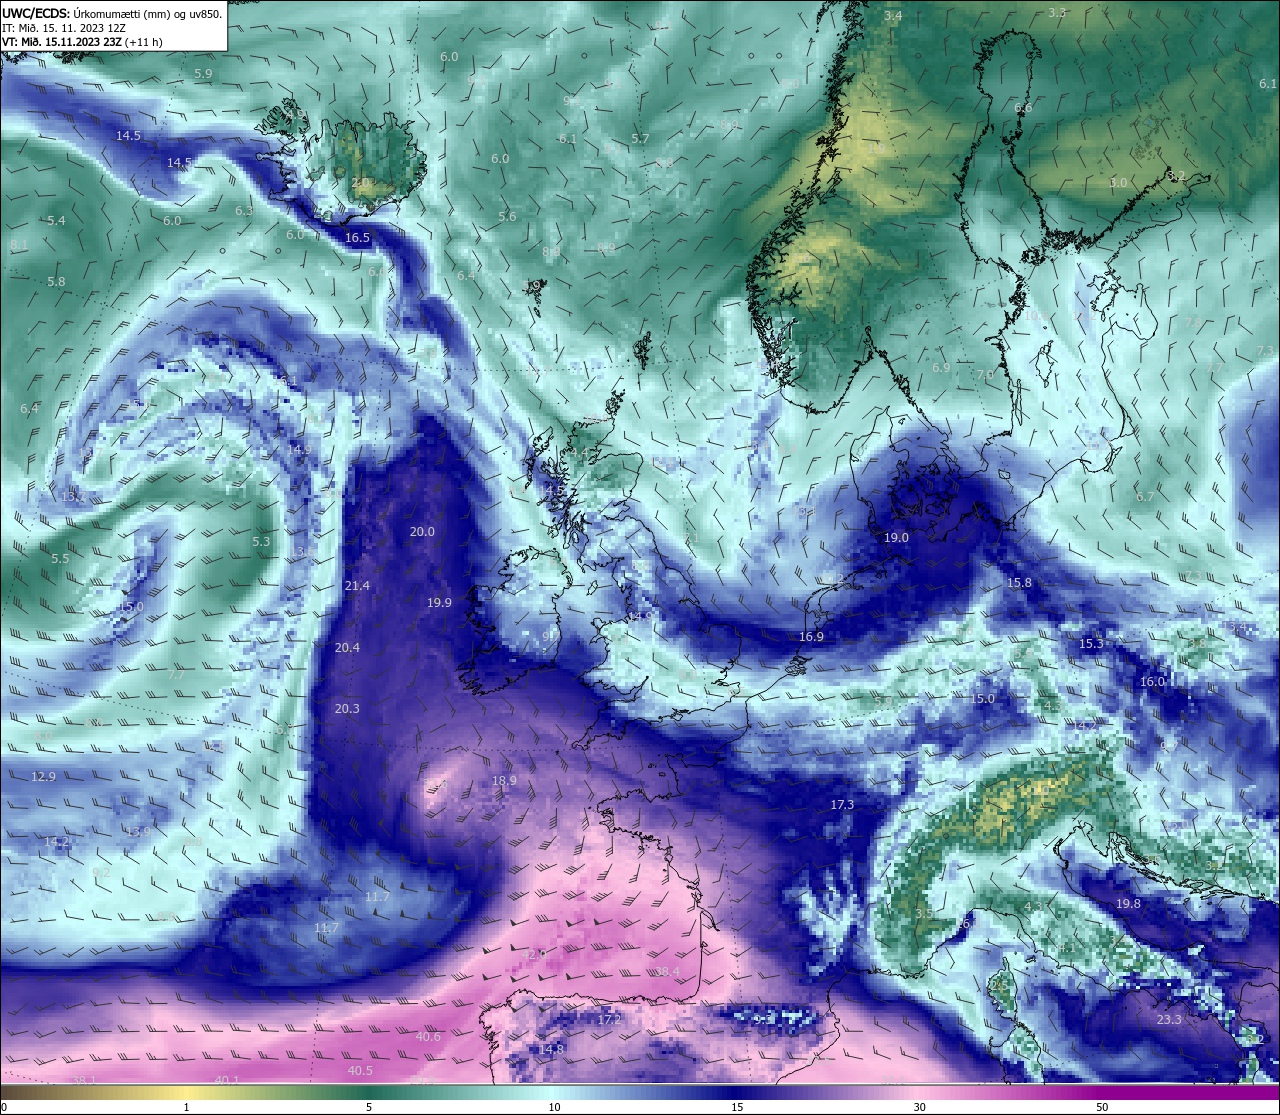Click the map value 12.9

tap(43, 776)
